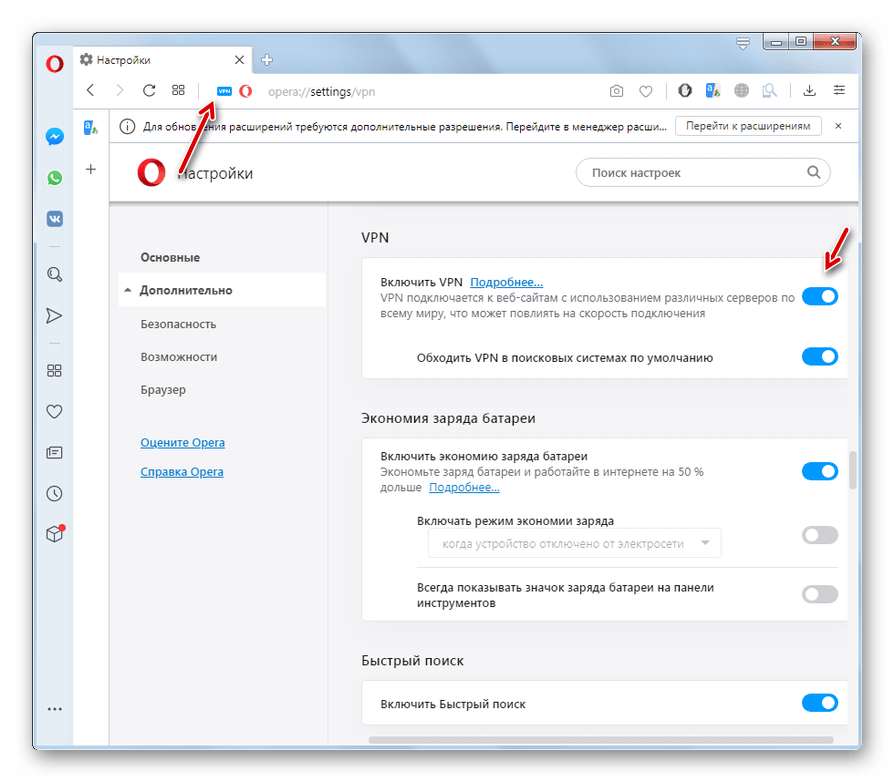Reload the current page
The image size is (895, 783).
pyautogui.click(x=149, y=90)
